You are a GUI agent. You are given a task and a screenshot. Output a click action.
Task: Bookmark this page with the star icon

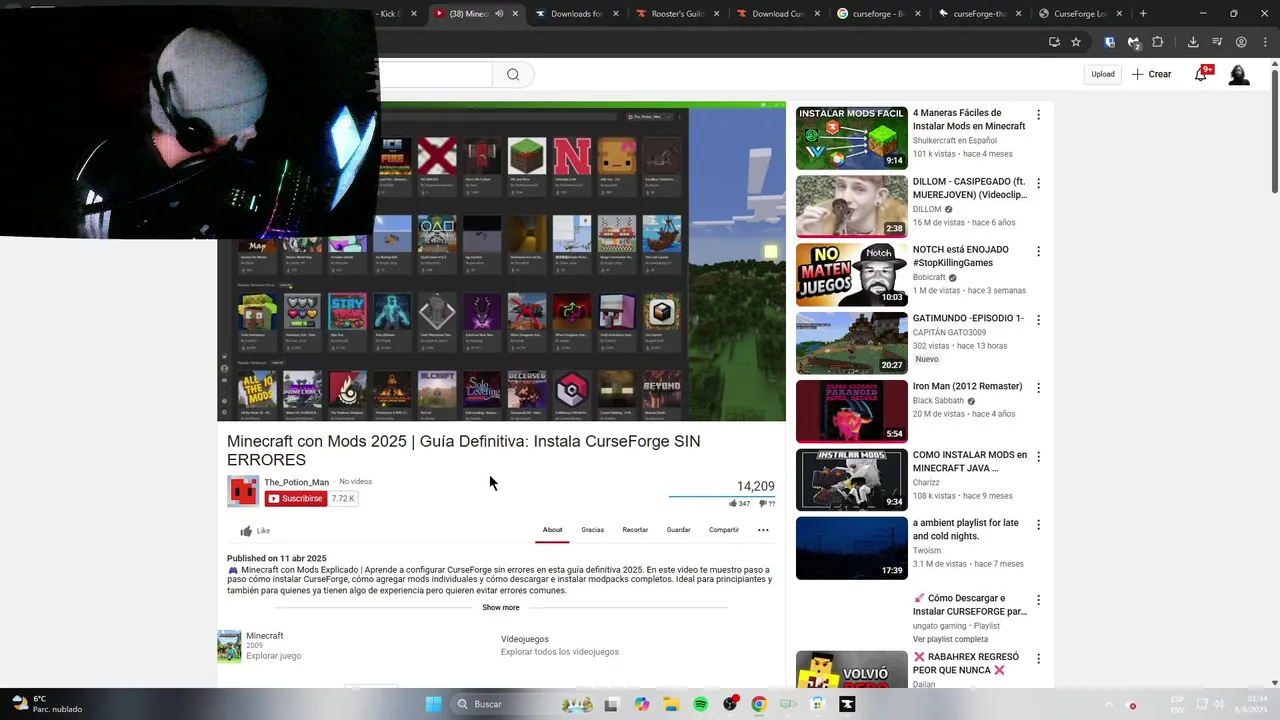pos(1076,42)
